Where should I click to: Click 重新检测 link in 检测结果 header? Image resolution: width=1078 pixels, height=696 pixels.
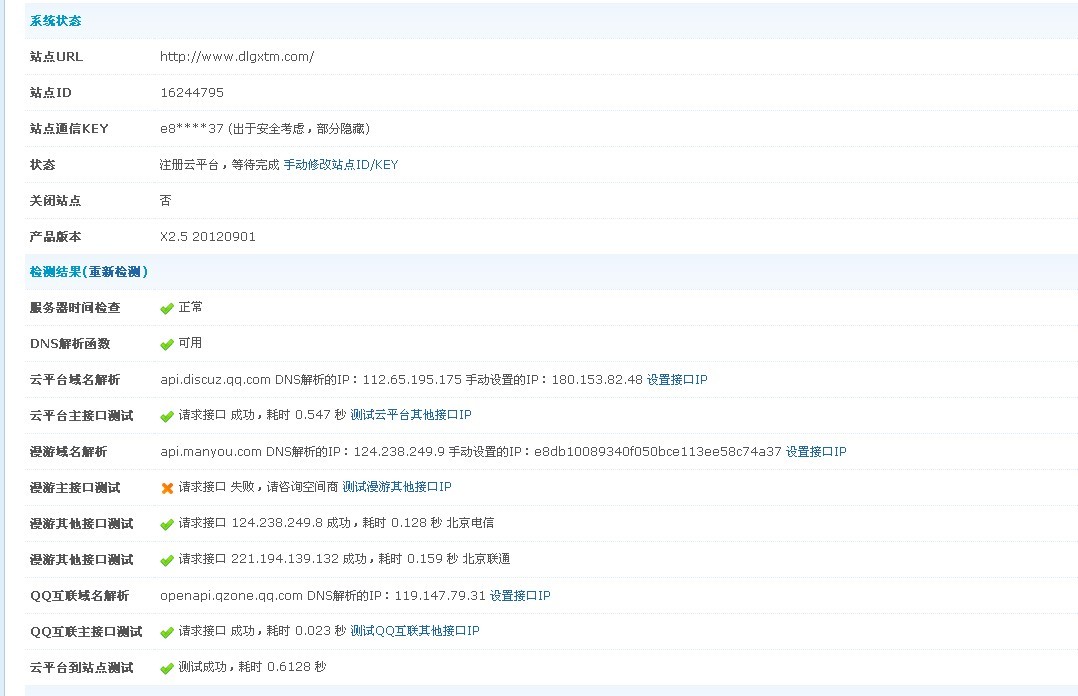coord(115,272)
